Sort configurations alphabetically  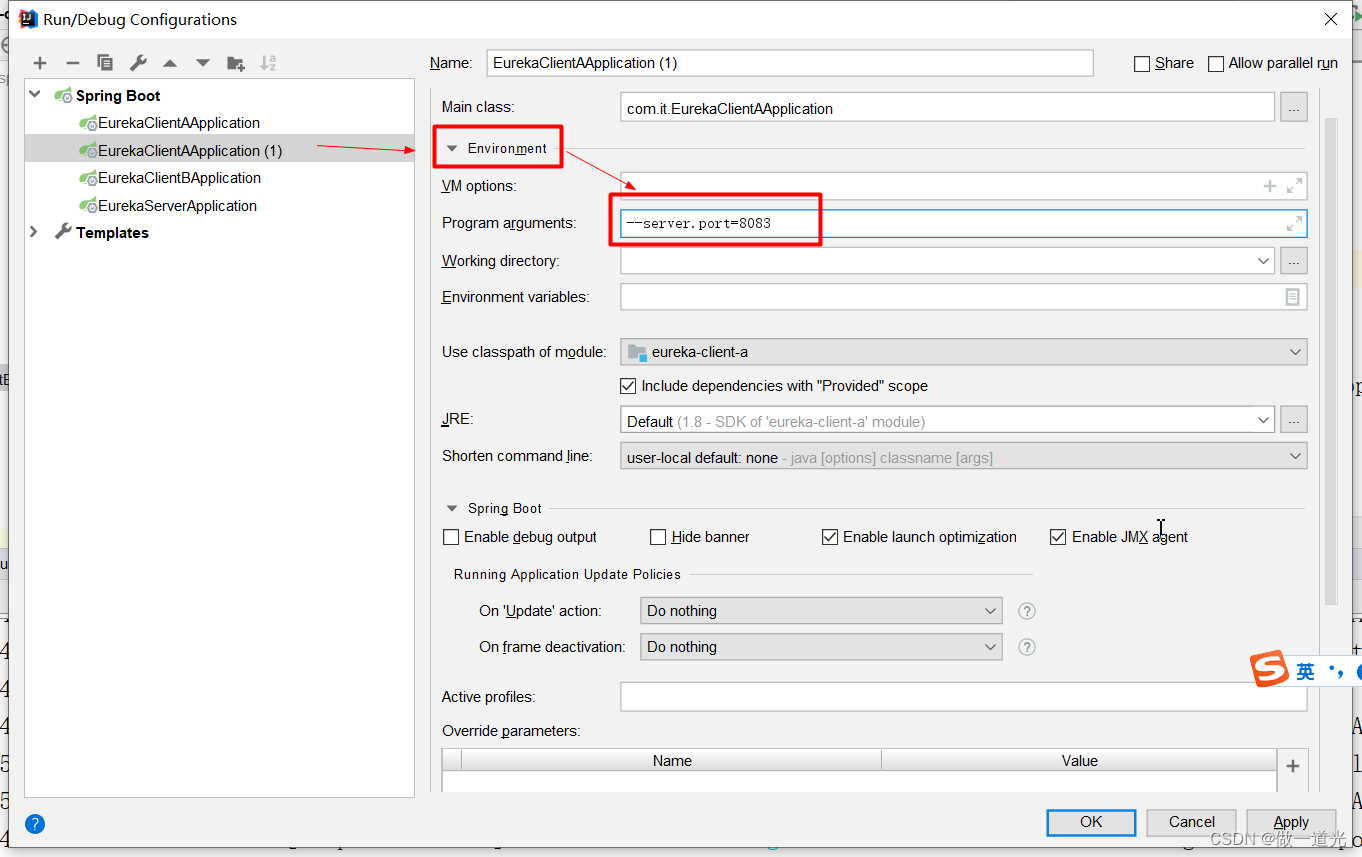tap(268, 63)
